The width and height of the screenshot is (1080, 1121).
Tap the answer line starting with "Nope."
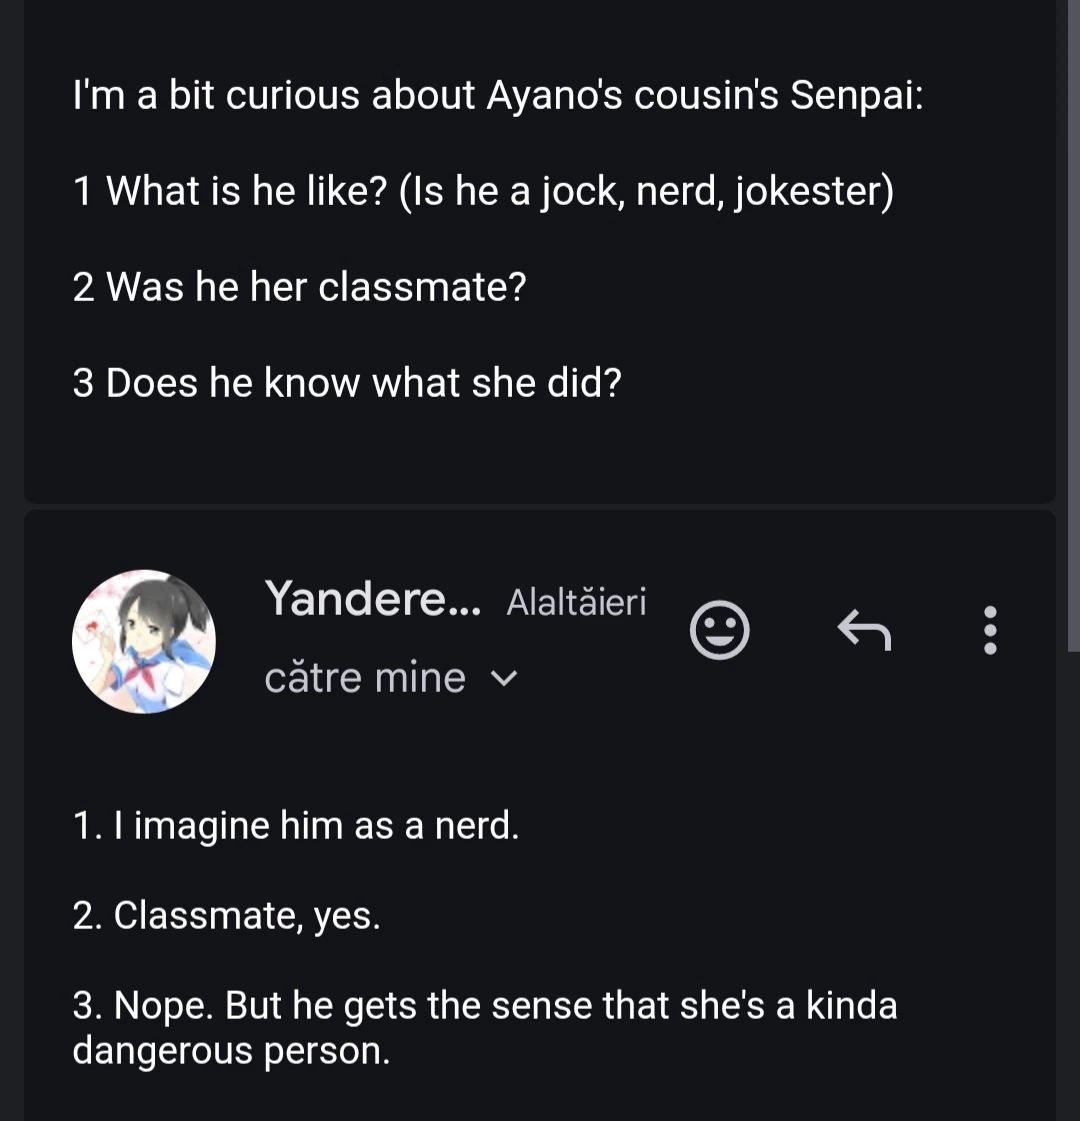484,1006
